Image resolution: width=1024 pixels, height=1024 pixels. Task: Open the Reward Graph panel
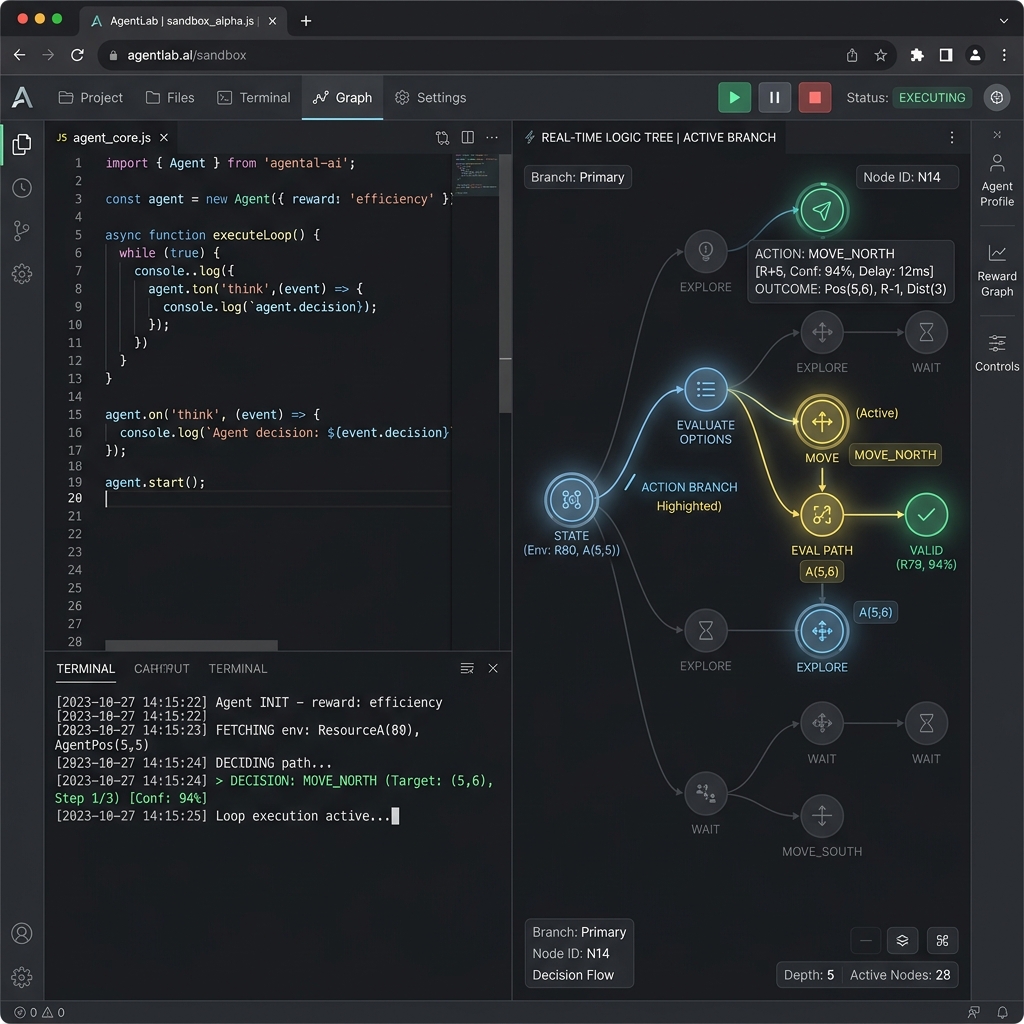pyautogui.click(x=997, y=271)
